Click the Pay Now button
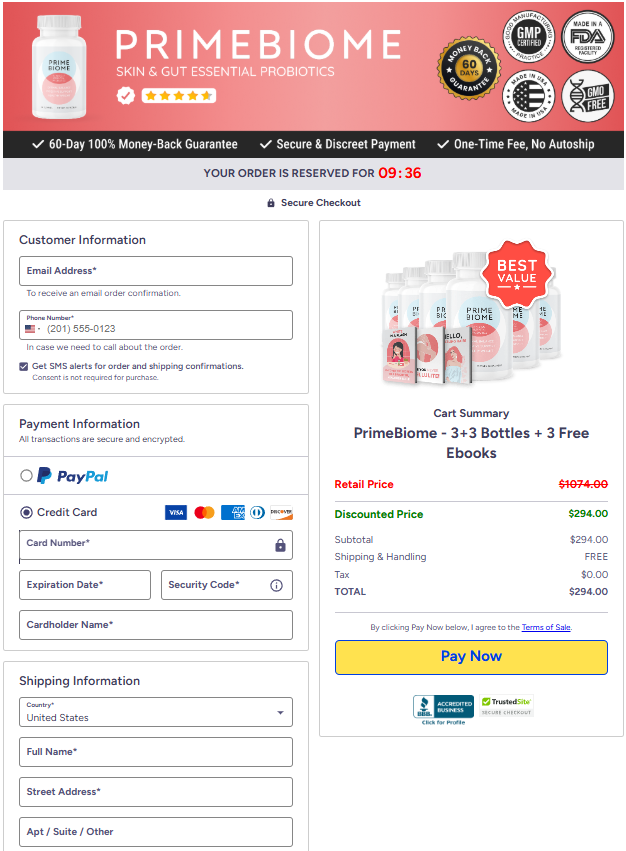 [471, 657]
